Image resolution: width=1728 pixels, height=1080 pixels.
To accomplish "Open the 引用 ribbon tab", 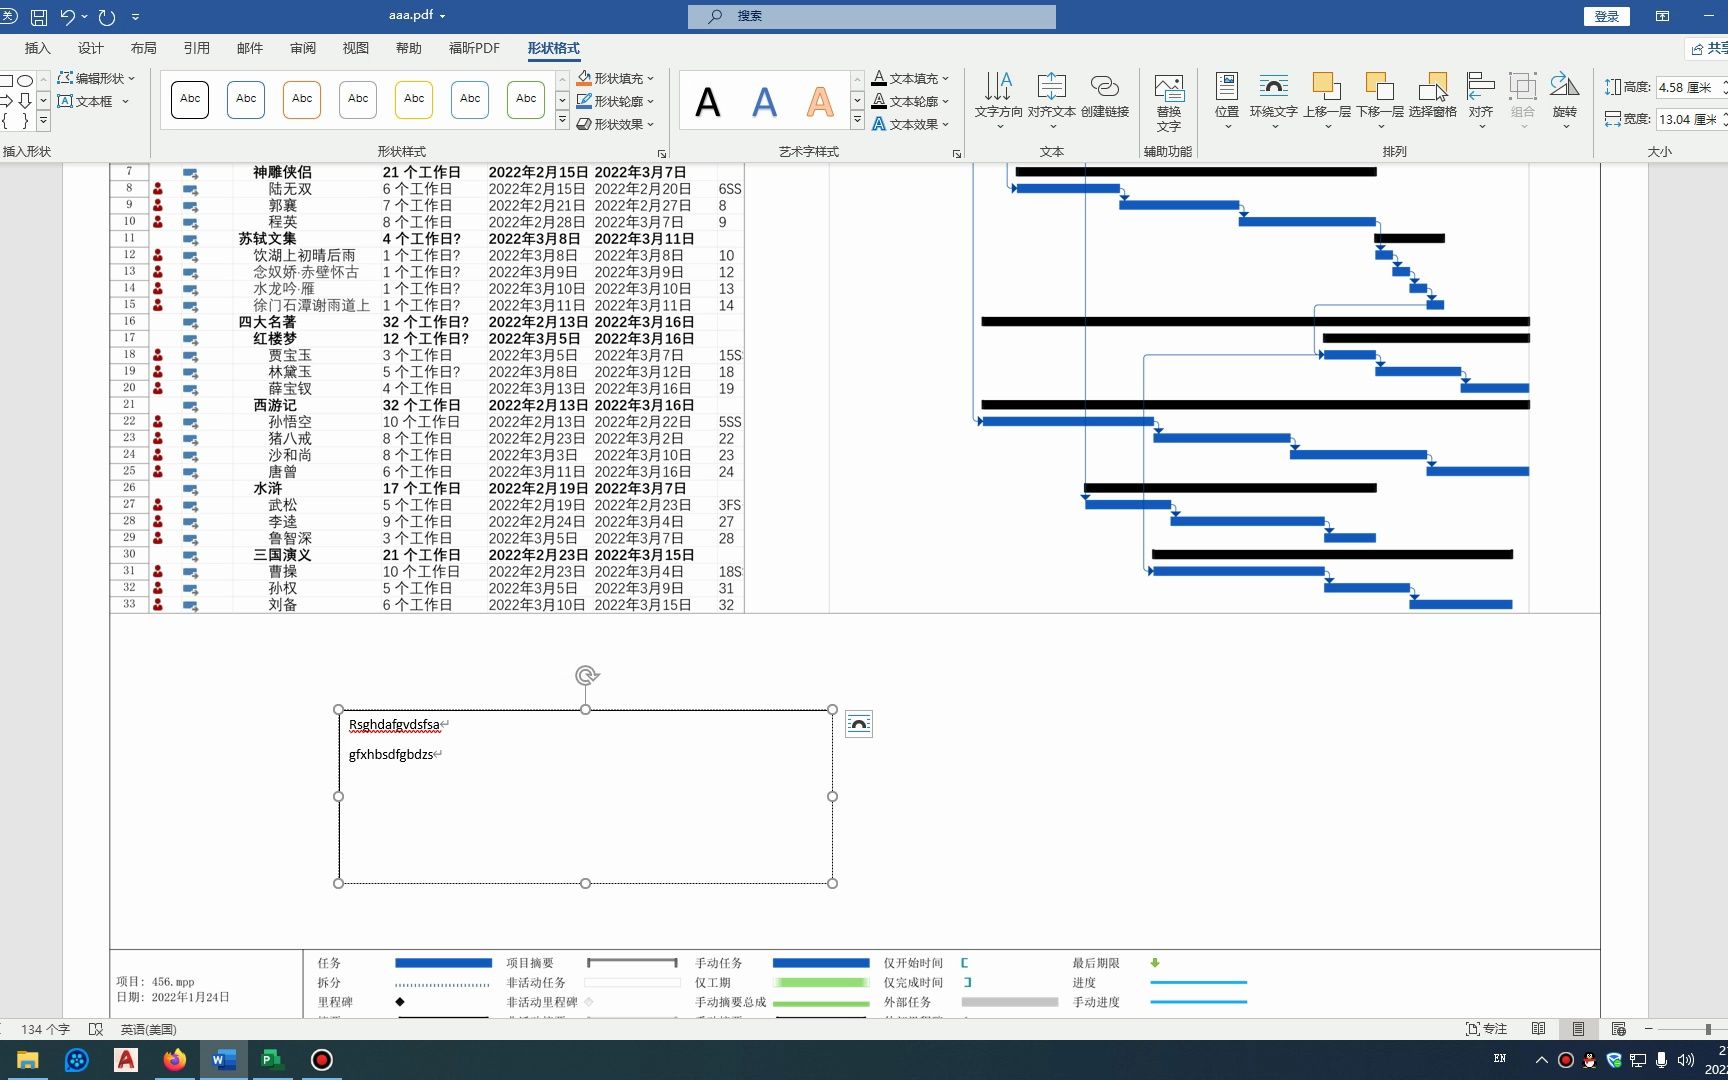I will pos(196,48).
